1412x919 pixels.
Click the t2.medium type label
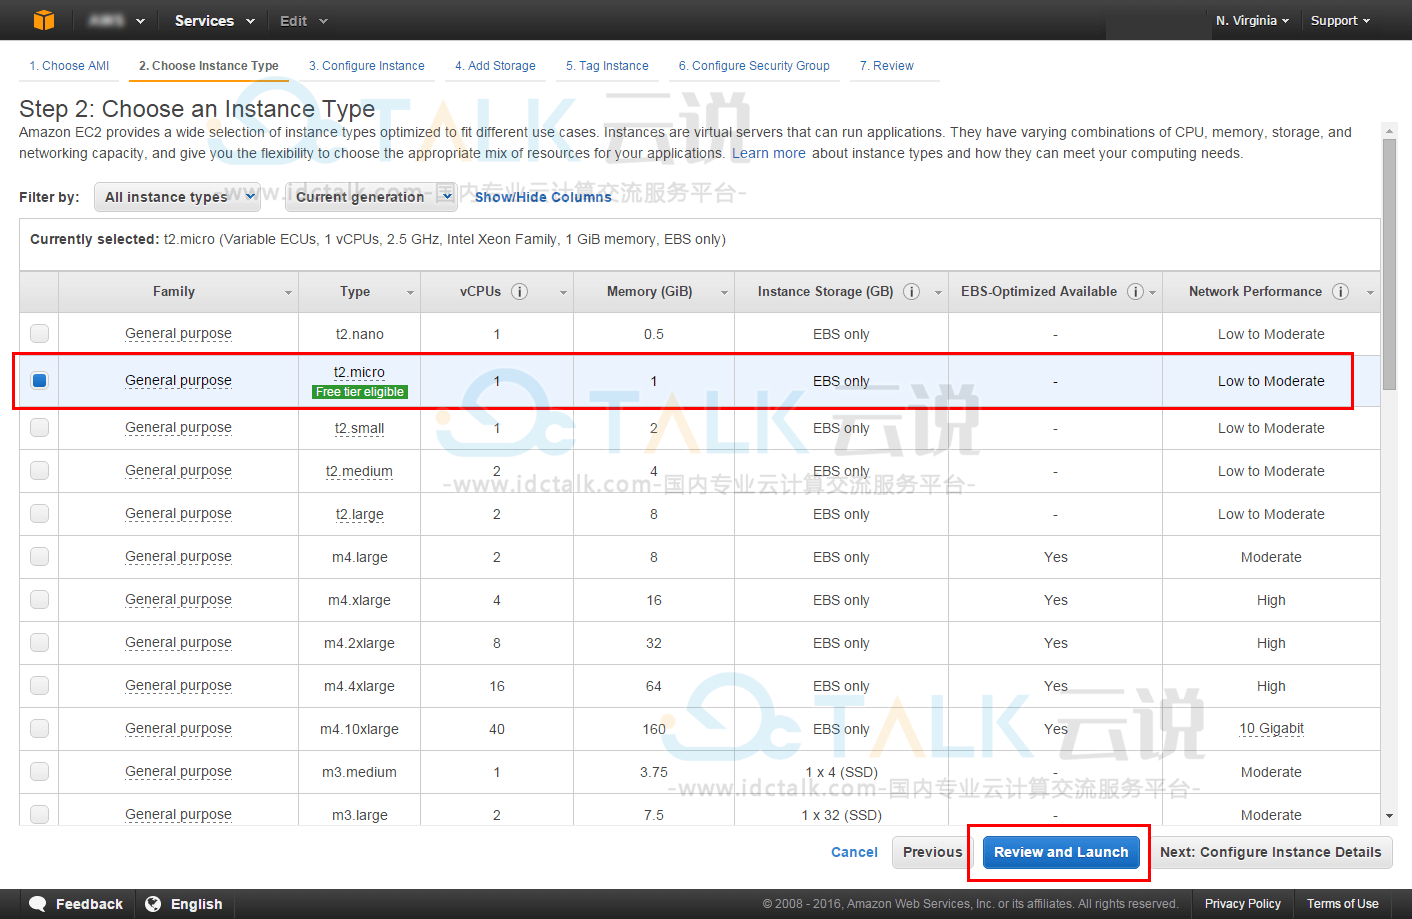pos(359,471)
